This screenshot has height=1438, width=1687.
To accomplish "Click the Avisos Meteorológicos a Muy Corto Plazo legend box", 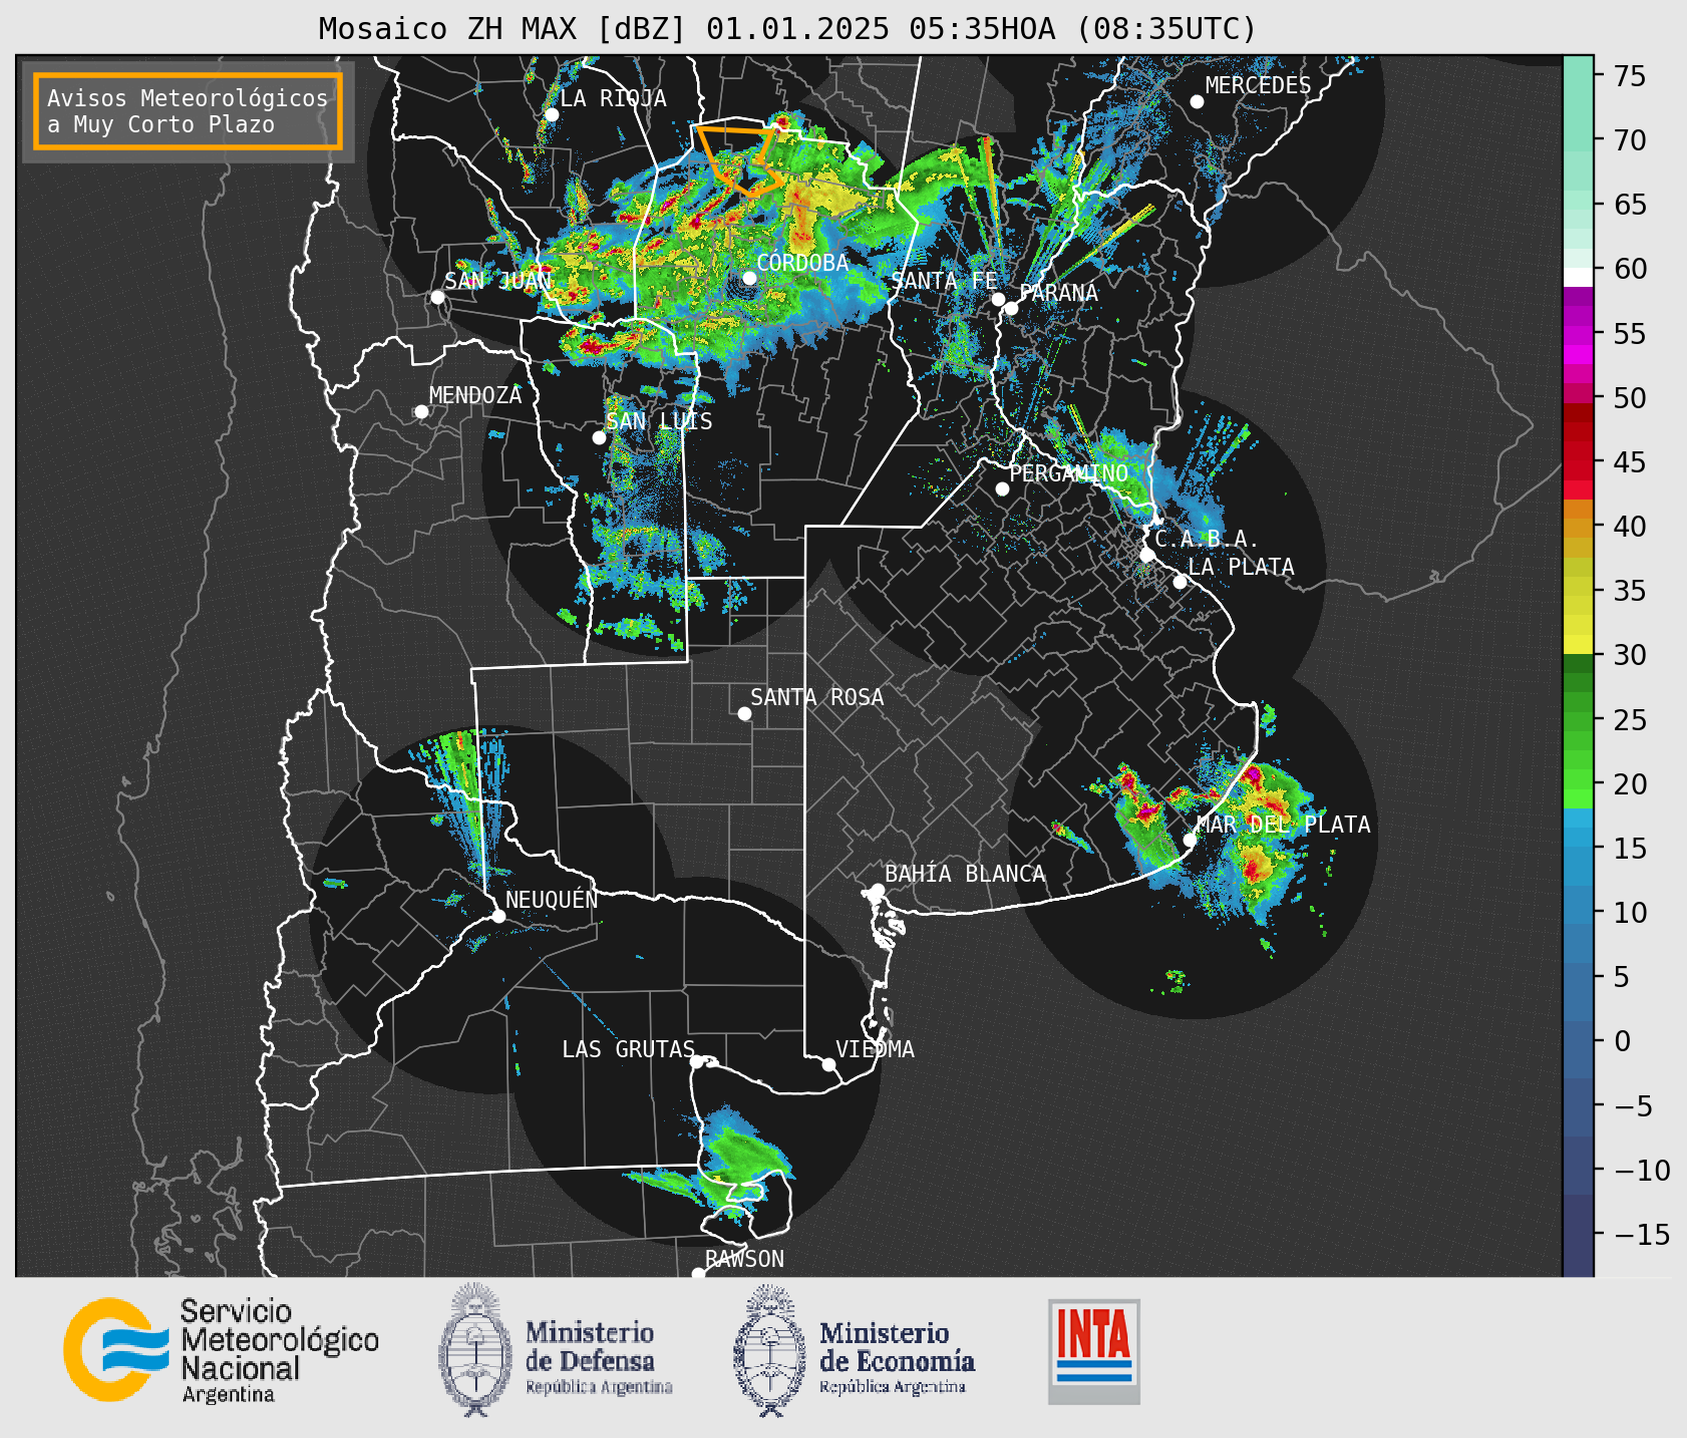I will click(188, 111).
